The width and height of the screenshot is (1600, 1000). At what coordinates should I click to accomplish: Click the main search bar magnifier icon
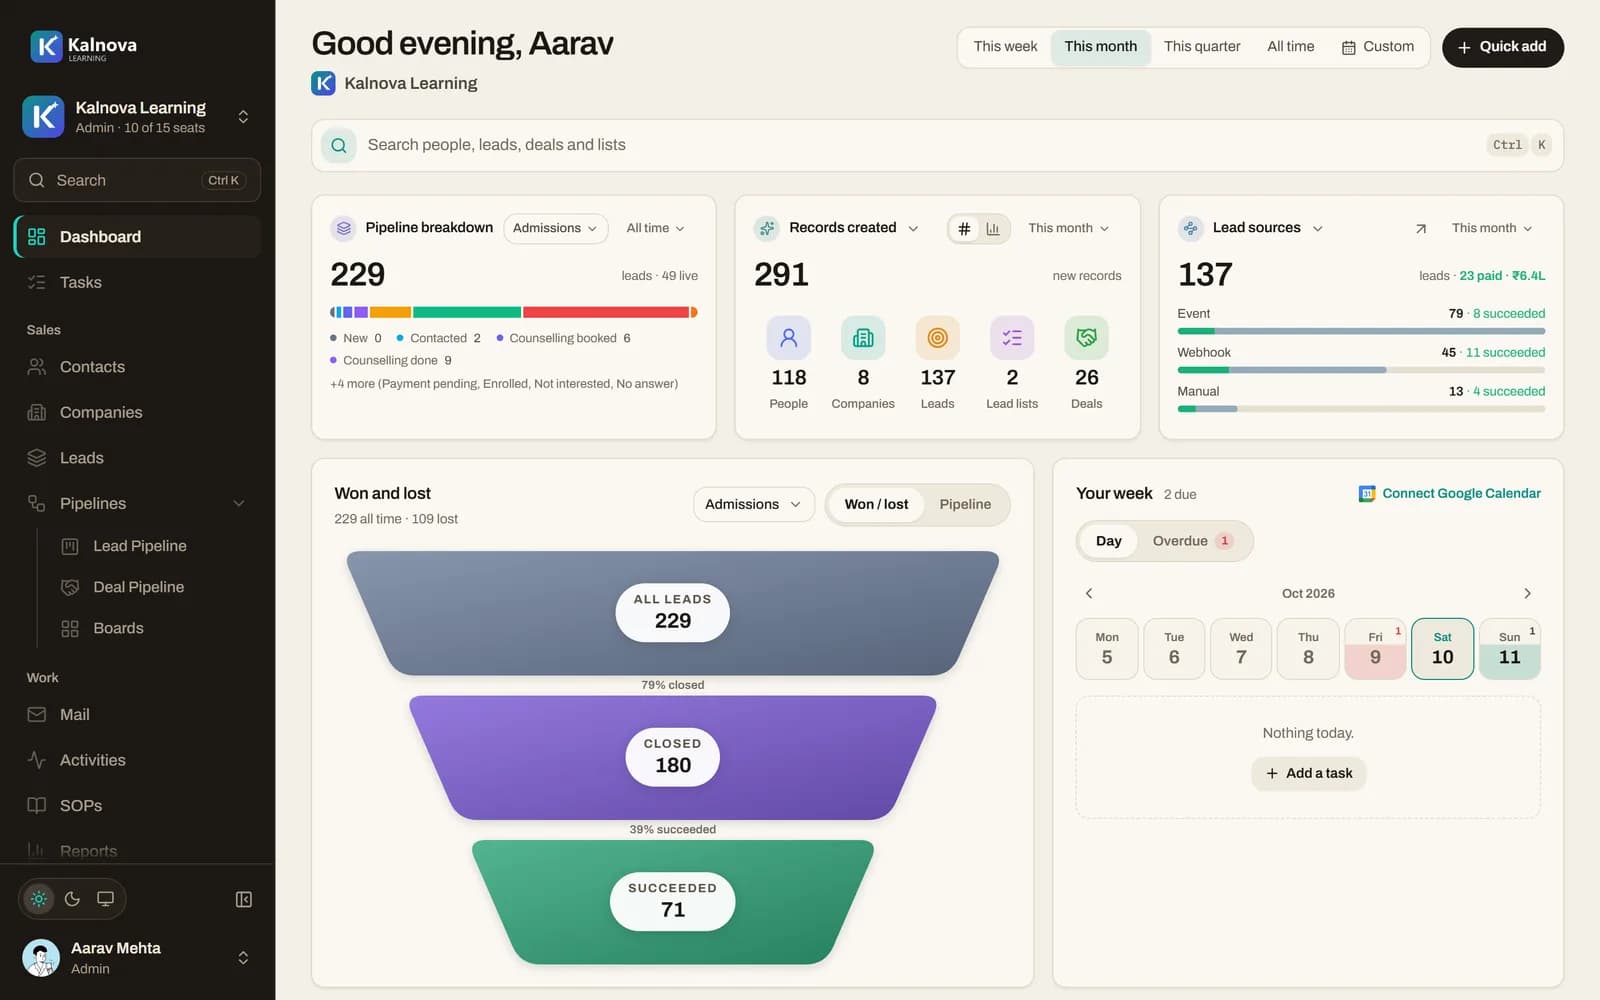pyautogui.click(x=339, y=146)
